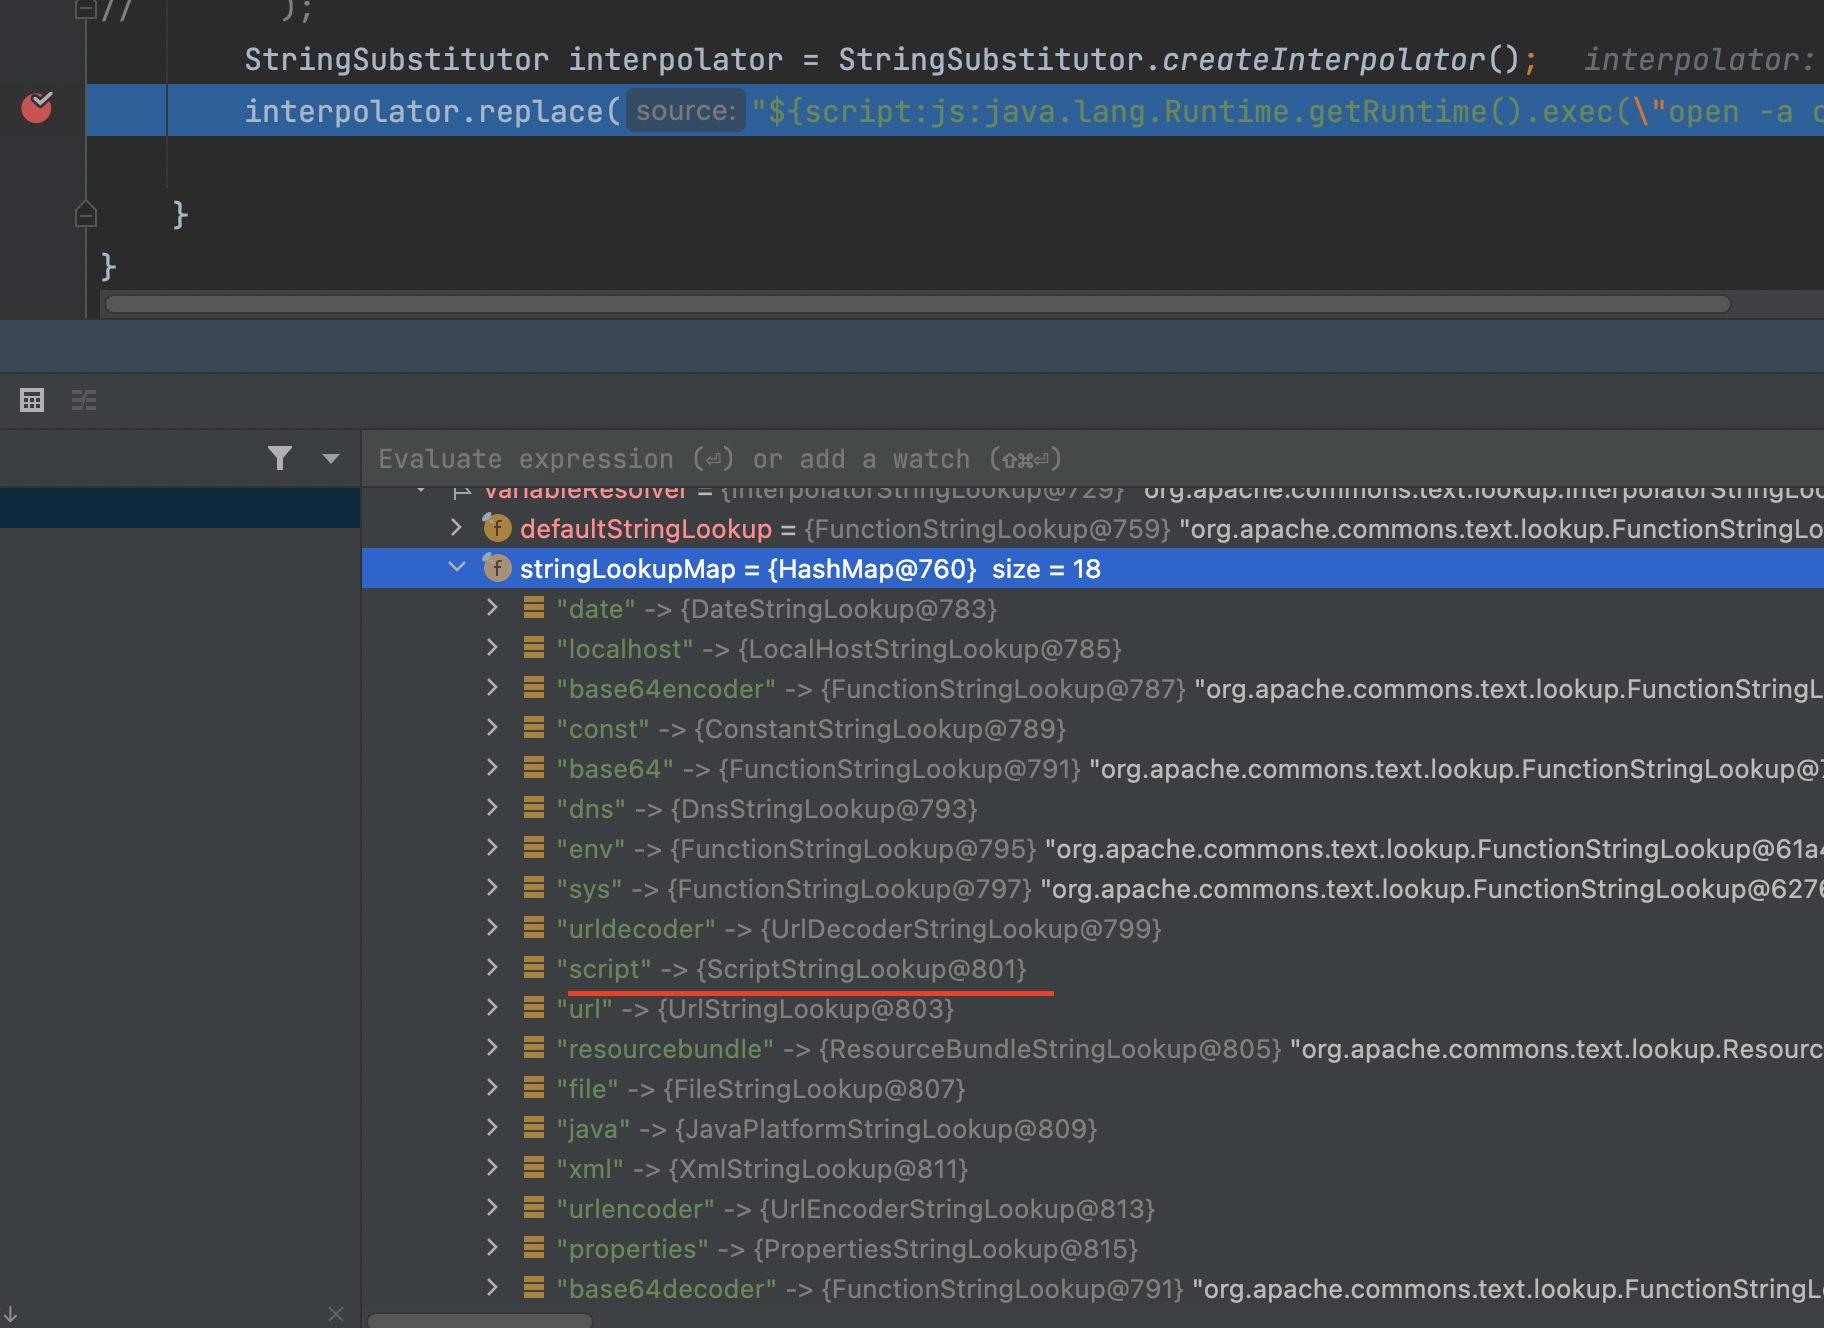This screenshot has width=1824, height=1328.
Task: Expand the "const" map entry
Action: click(x=492, y=727)
